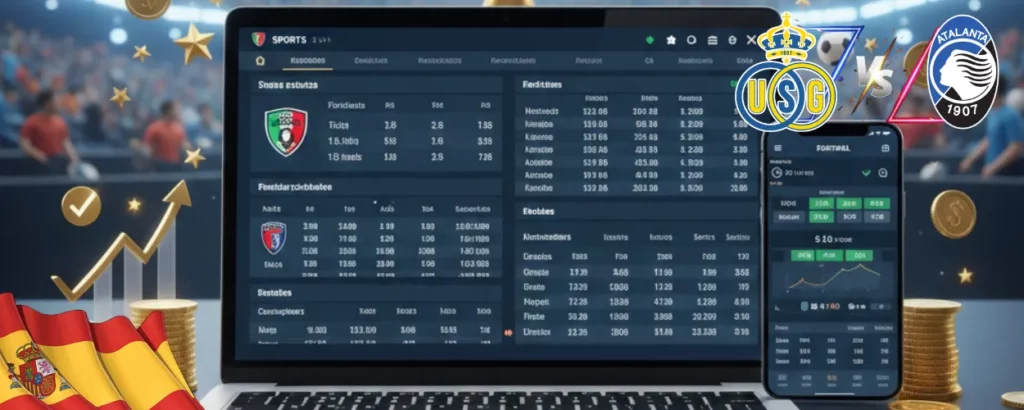Click the "510" value on the phone screen

pyautogui.click(x=822, y=240)
